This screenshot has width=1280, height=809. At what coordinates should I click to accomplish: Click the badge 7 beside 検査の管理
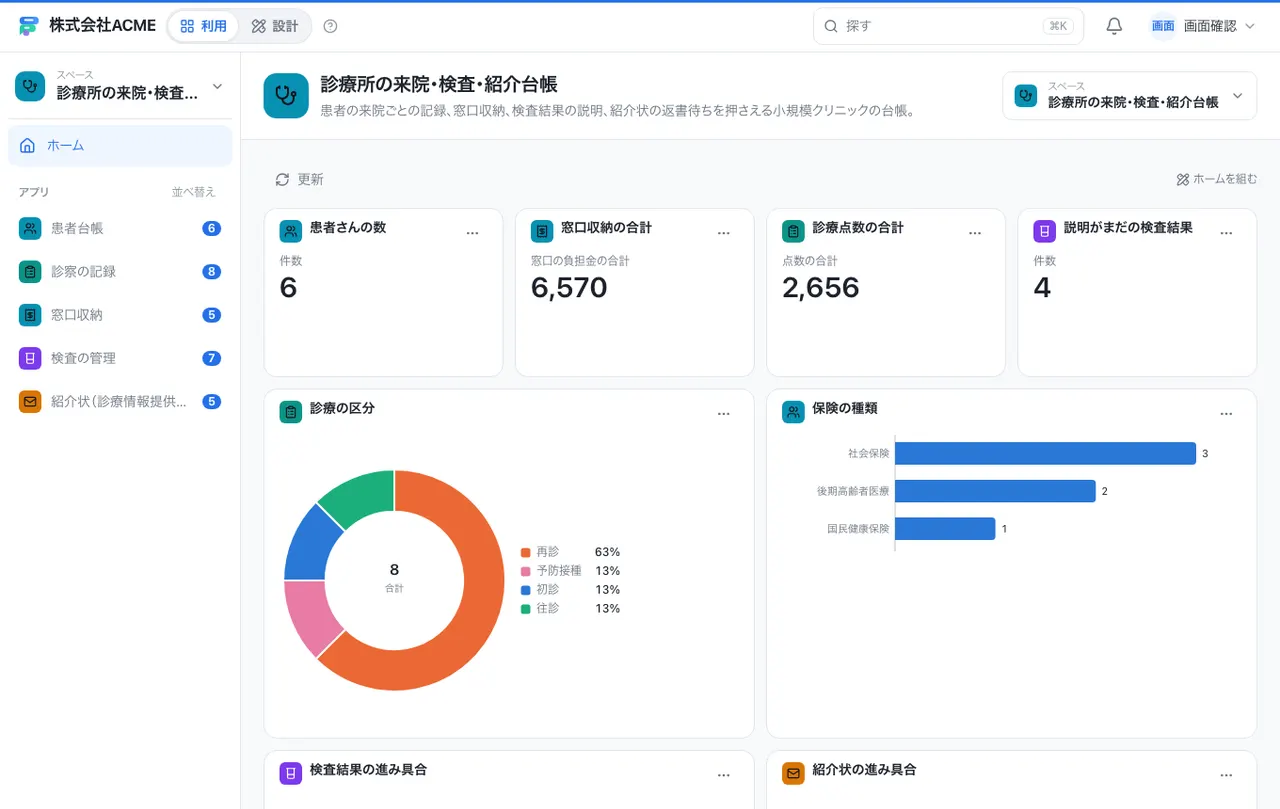pos(211,358)
